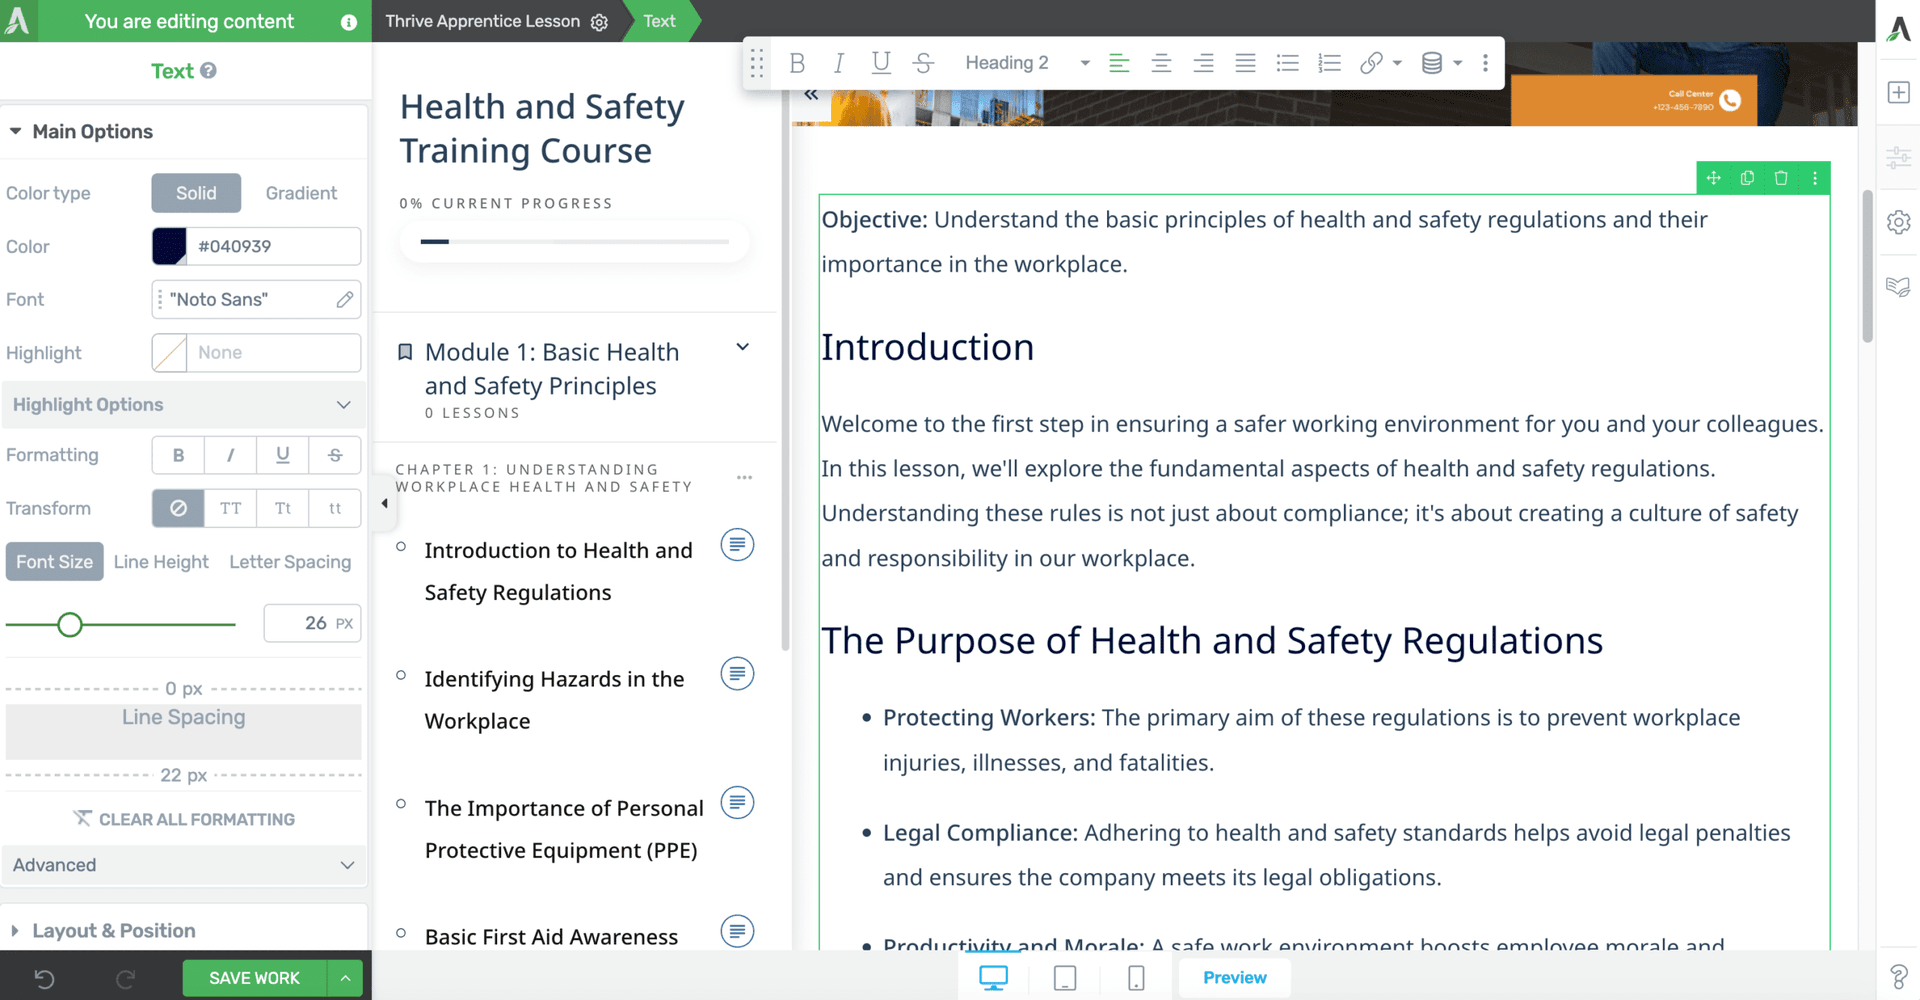Expand the Highlight Options section
The image size is (1920, 1000).
coord(184,404)
